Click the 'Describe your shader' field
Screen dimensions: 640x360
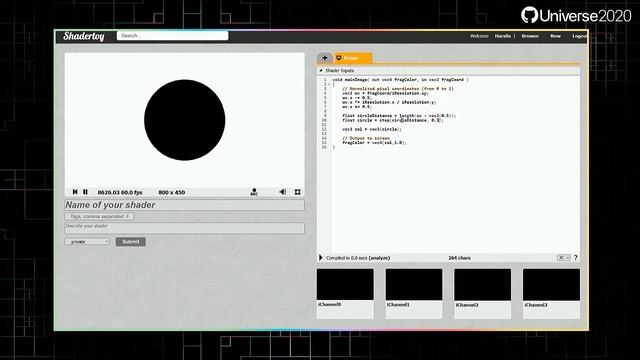184,228
